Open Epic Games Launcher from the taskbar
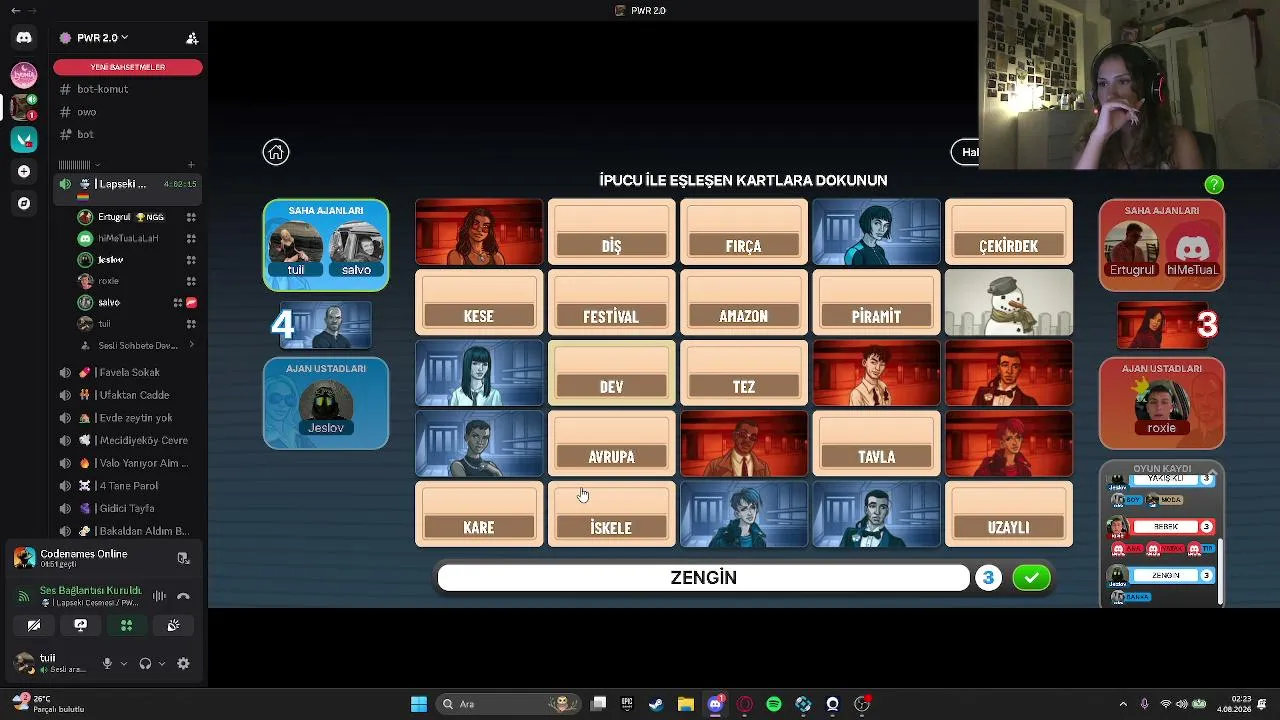Viewport: 1280px width, 720px height. (627, 704)
